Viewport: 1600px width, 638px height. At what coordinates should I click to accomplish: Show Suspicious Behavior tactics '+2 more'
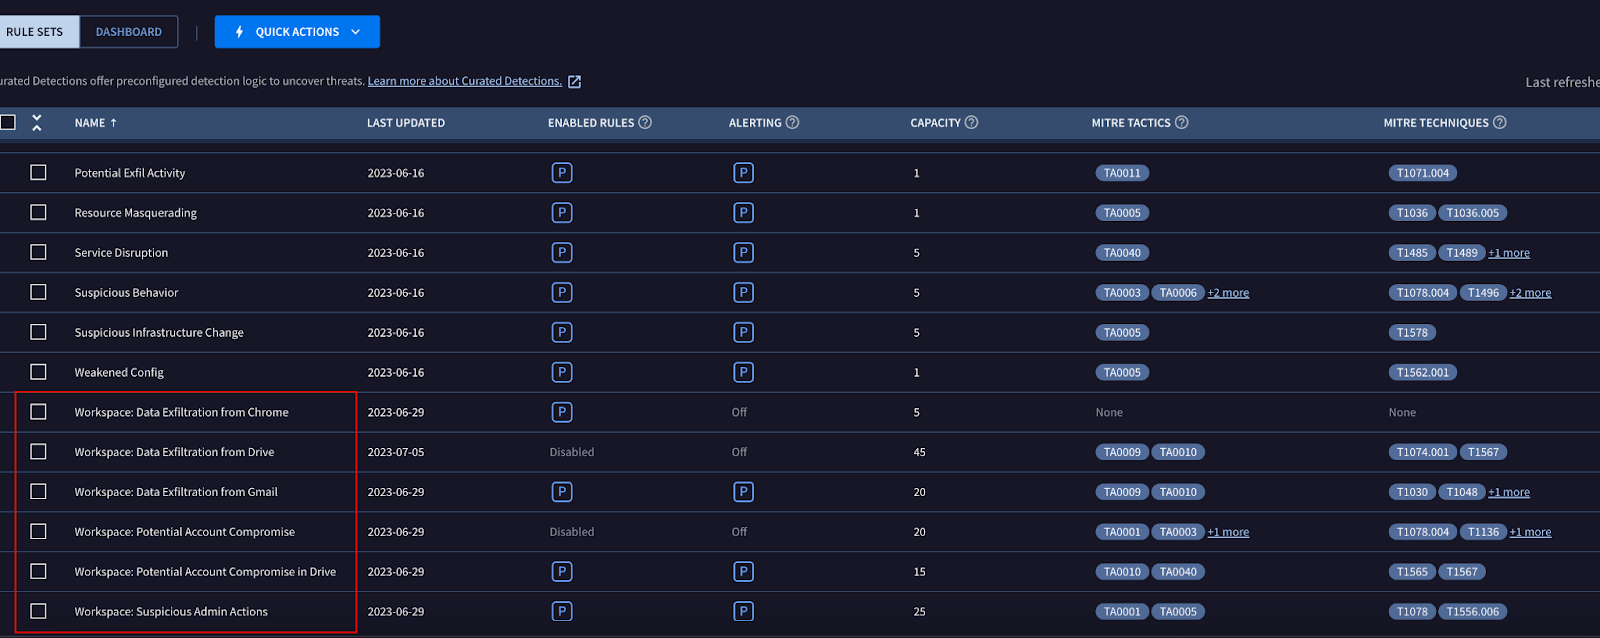pyautogui.click(x=1228, y=293)
